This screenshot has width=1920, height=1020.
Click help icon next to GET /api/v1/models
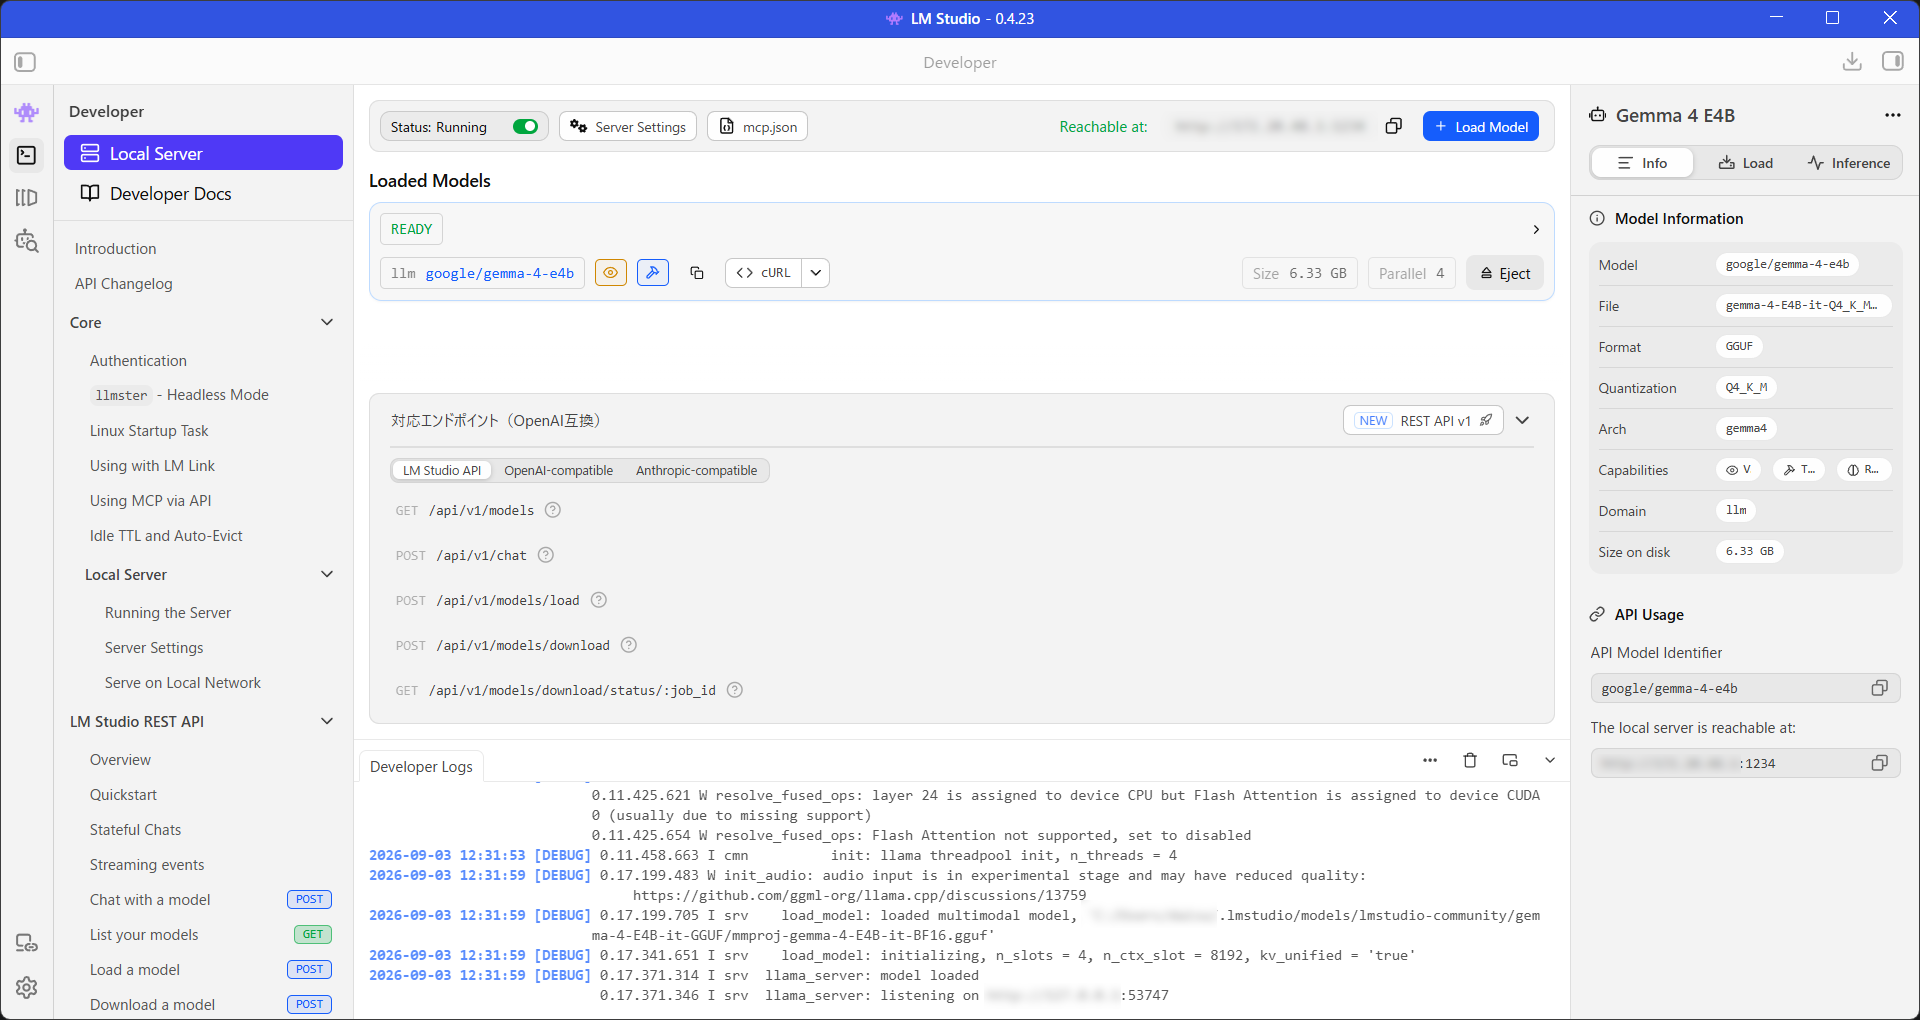pyautogui.click(x=553, y=510)
